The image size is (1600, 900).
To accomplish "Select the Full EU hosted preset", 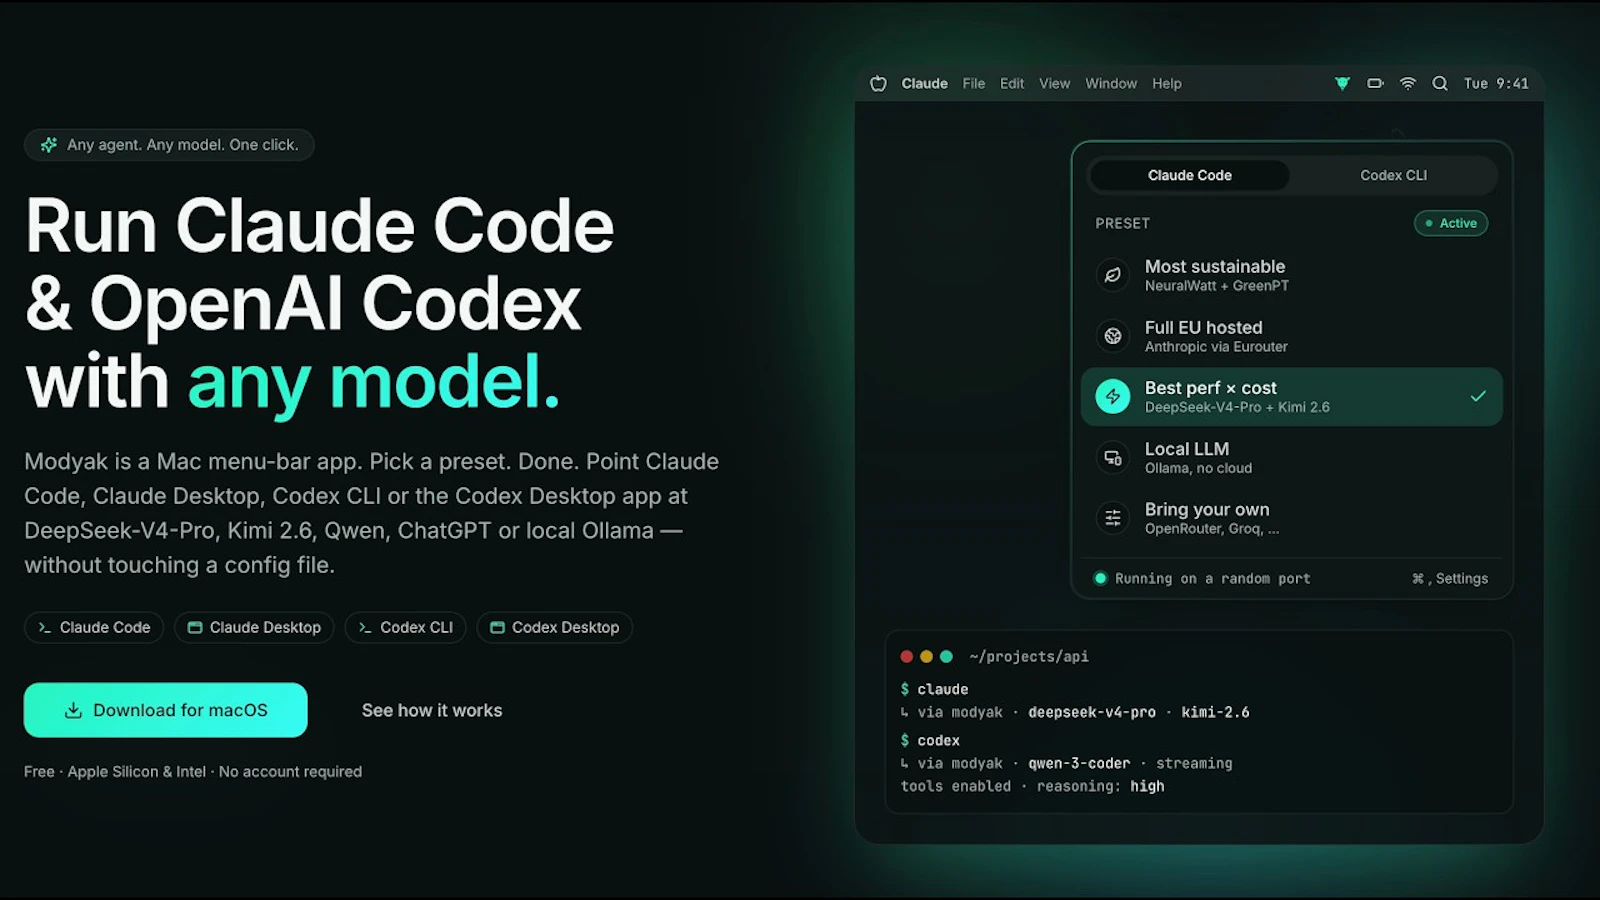I will pyautogui.click(x=1291, y=336).
